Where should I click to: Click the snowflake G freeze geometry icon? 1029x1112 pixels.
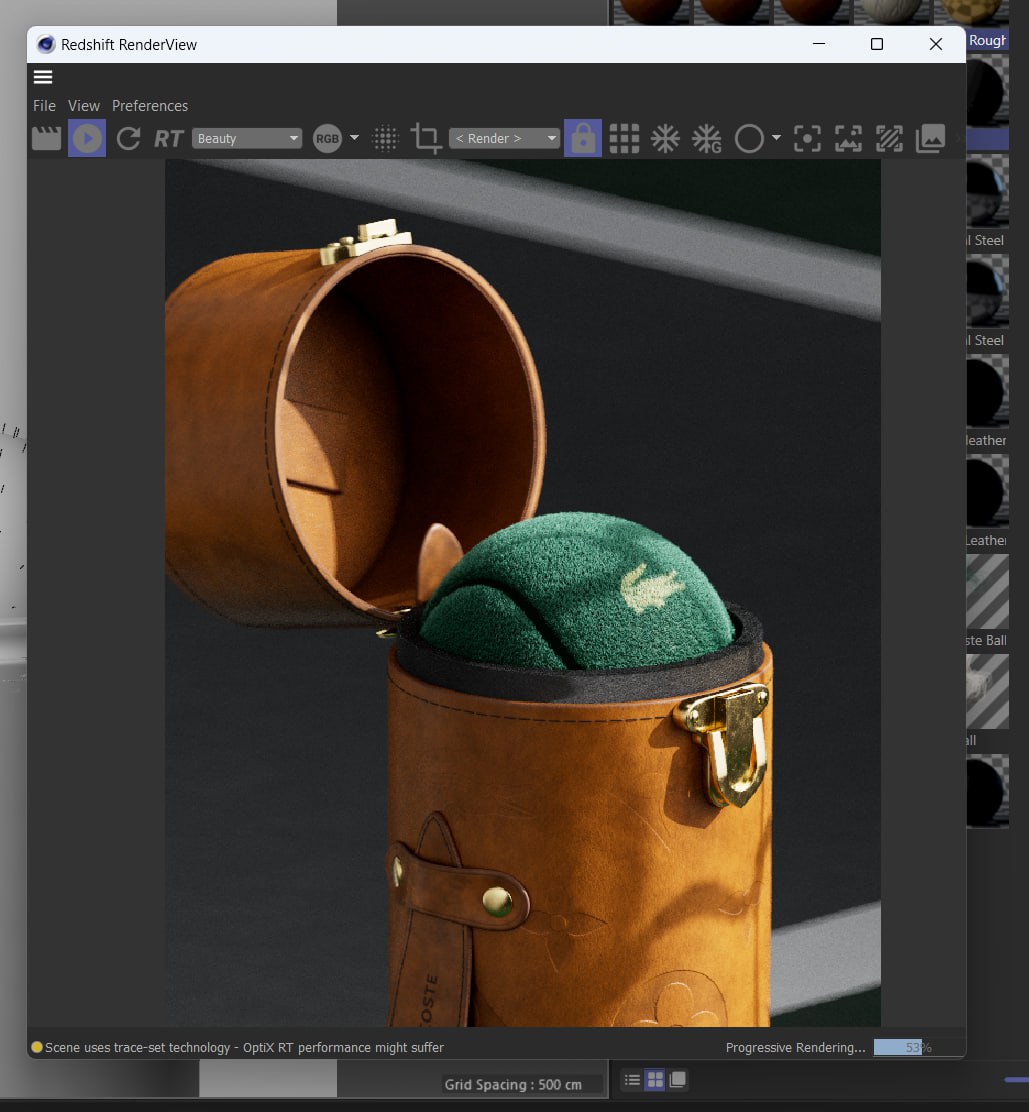click(x=707, y=138)
